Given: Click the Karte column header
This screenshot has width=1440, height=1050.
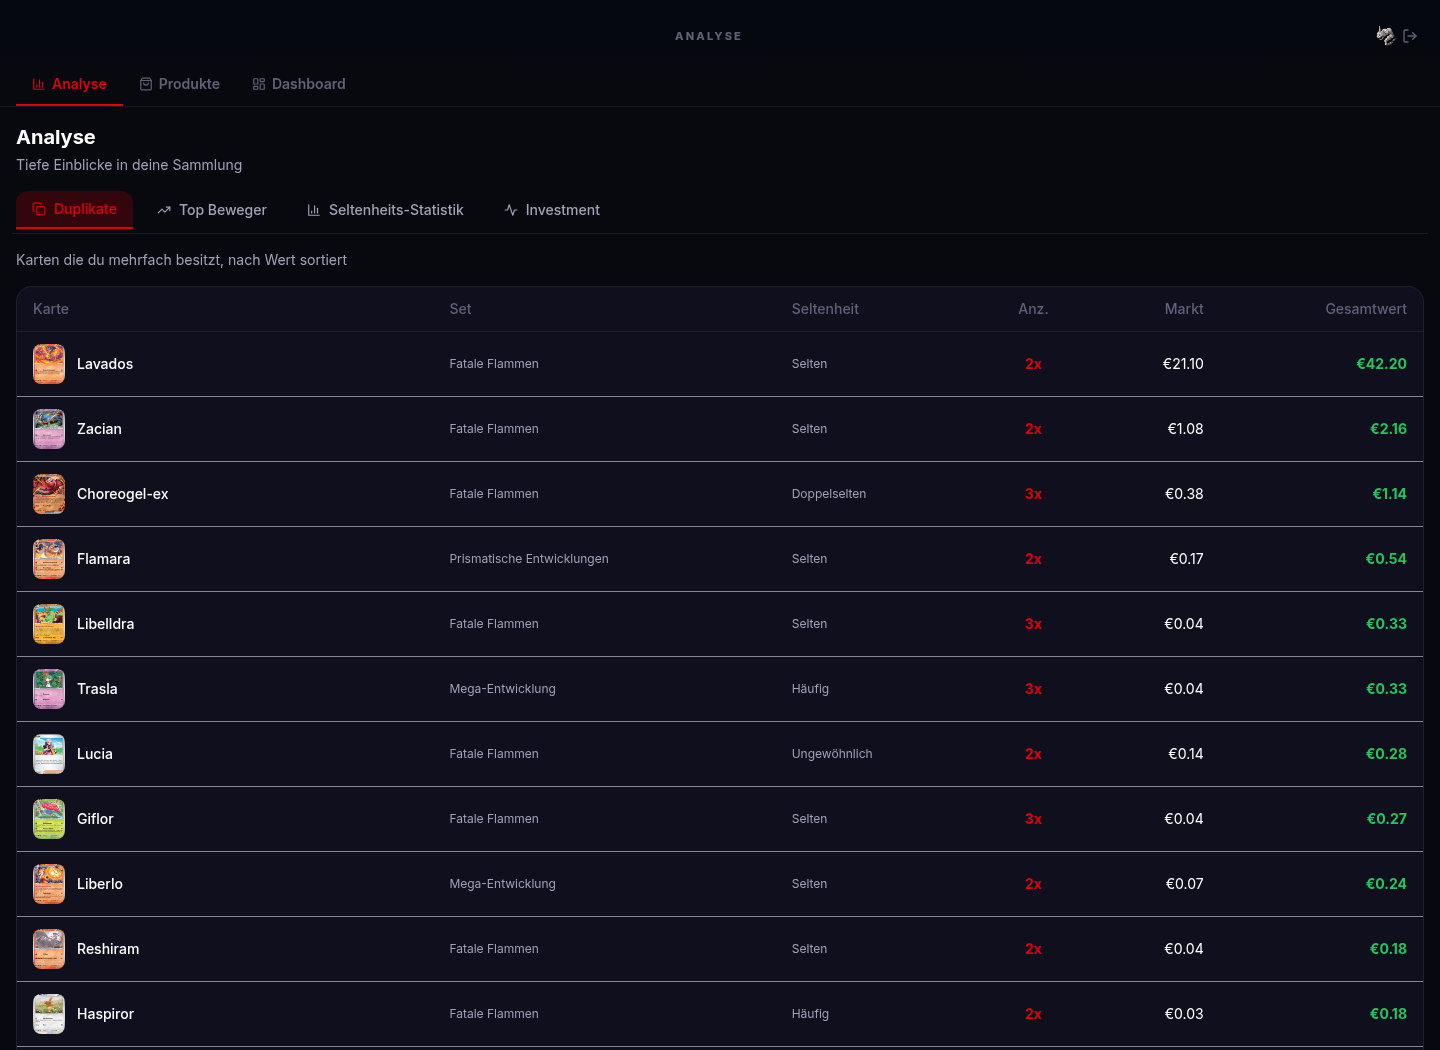Looking at the screenshot, I should pos(51,309).
